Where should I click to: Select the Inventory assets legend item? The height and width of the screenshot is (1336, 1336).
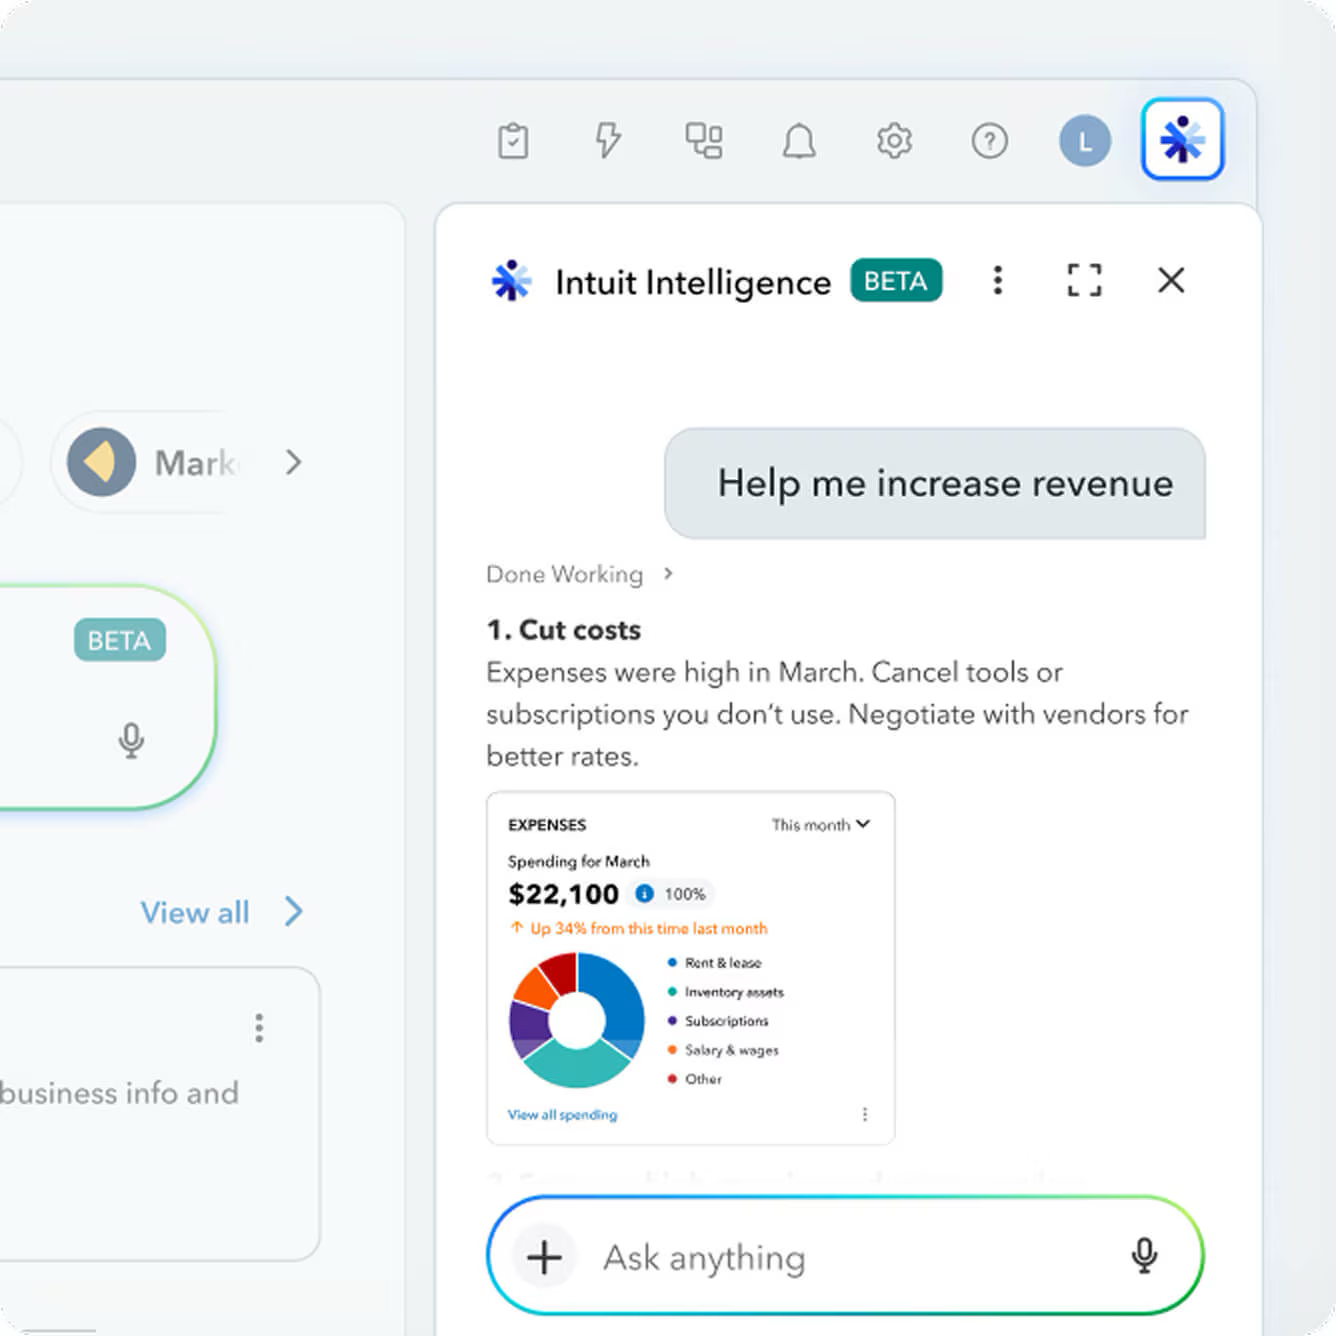(726, 992)
